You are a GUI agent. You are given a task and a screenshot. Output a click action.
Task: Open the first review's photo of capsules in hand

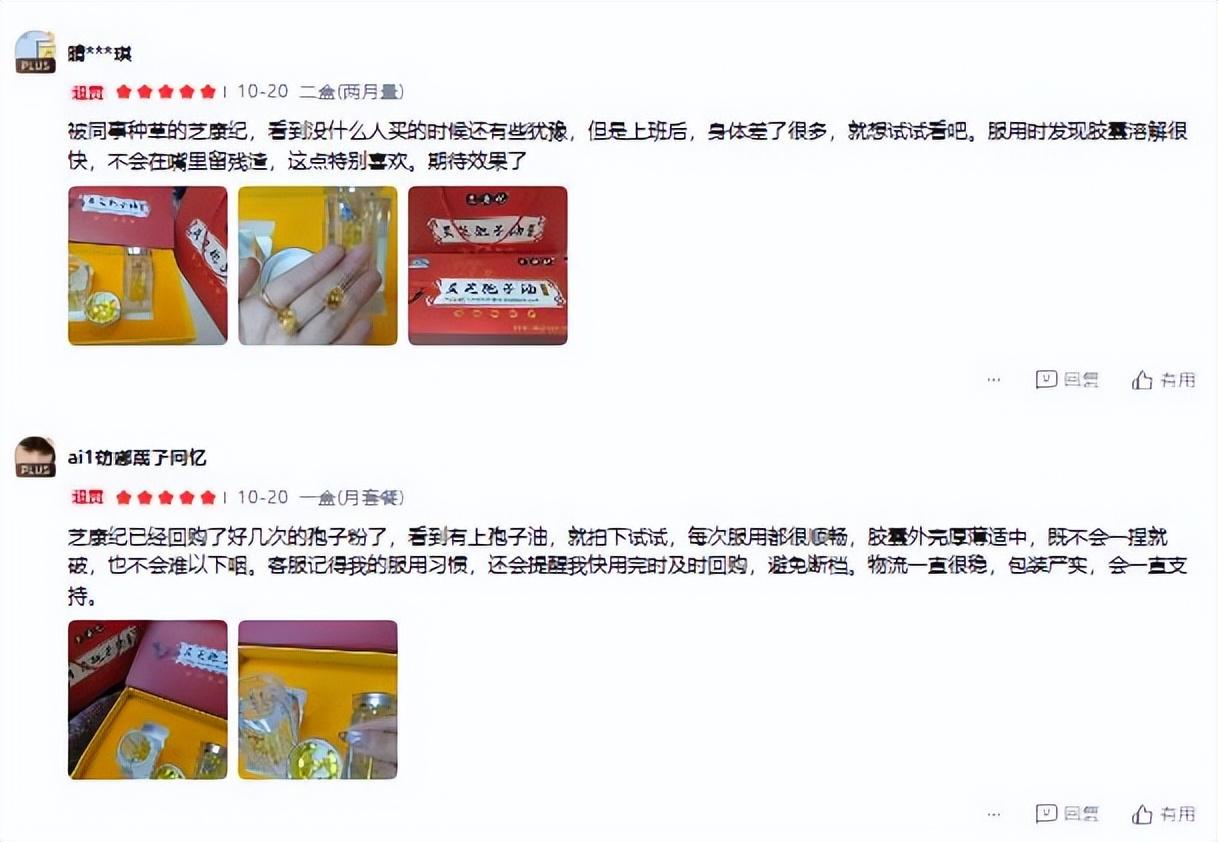click(317, 265)
